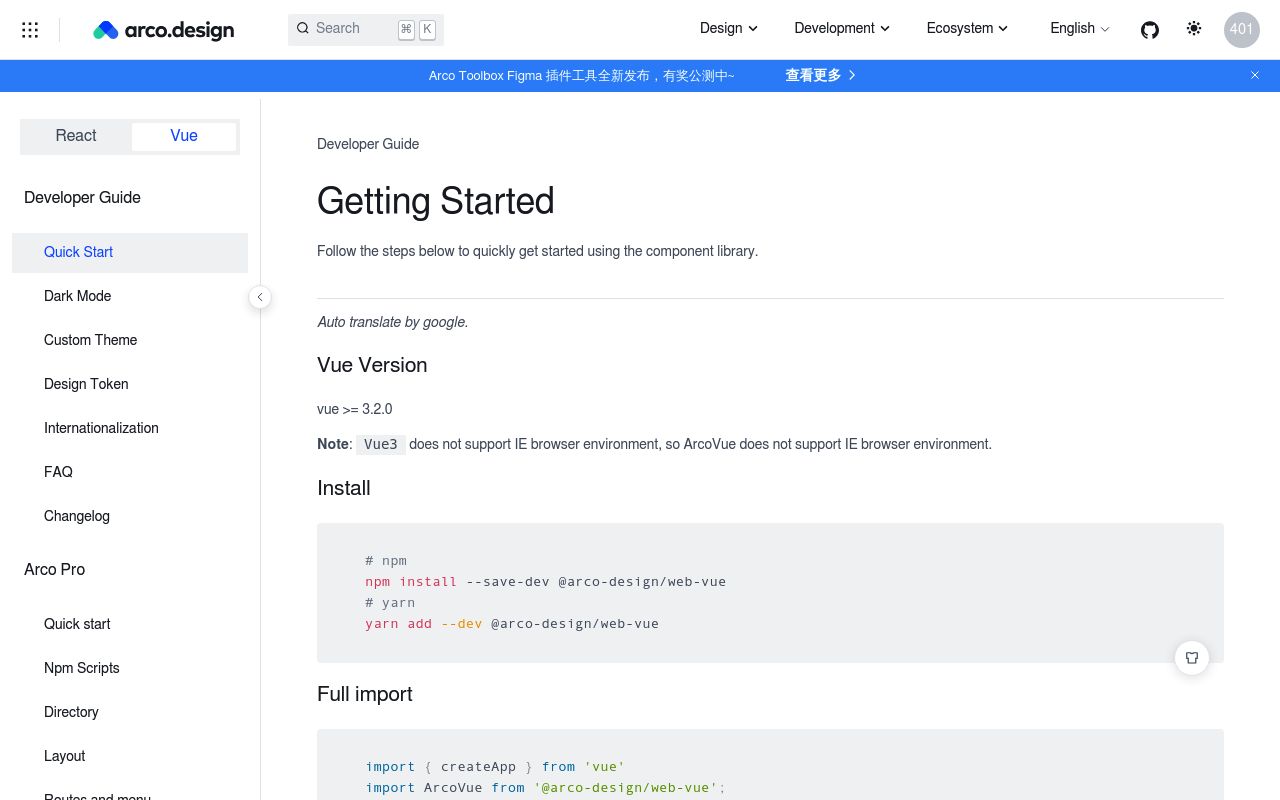Expand the Design dropdown menu
Screen dimensions: 1280x800
pyautogui.click(x=728, y=29)
